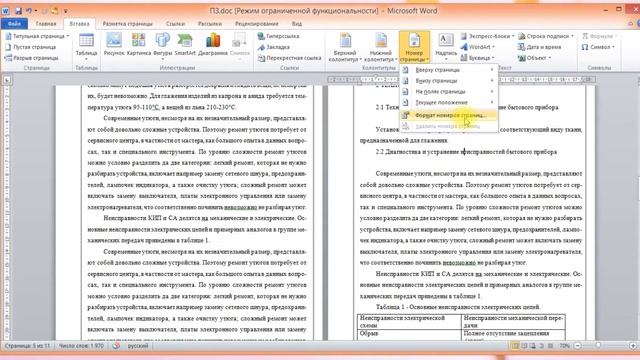Choose Текущее положение menu item
Screen dimensions: 640x360
[x=449, y=102]
